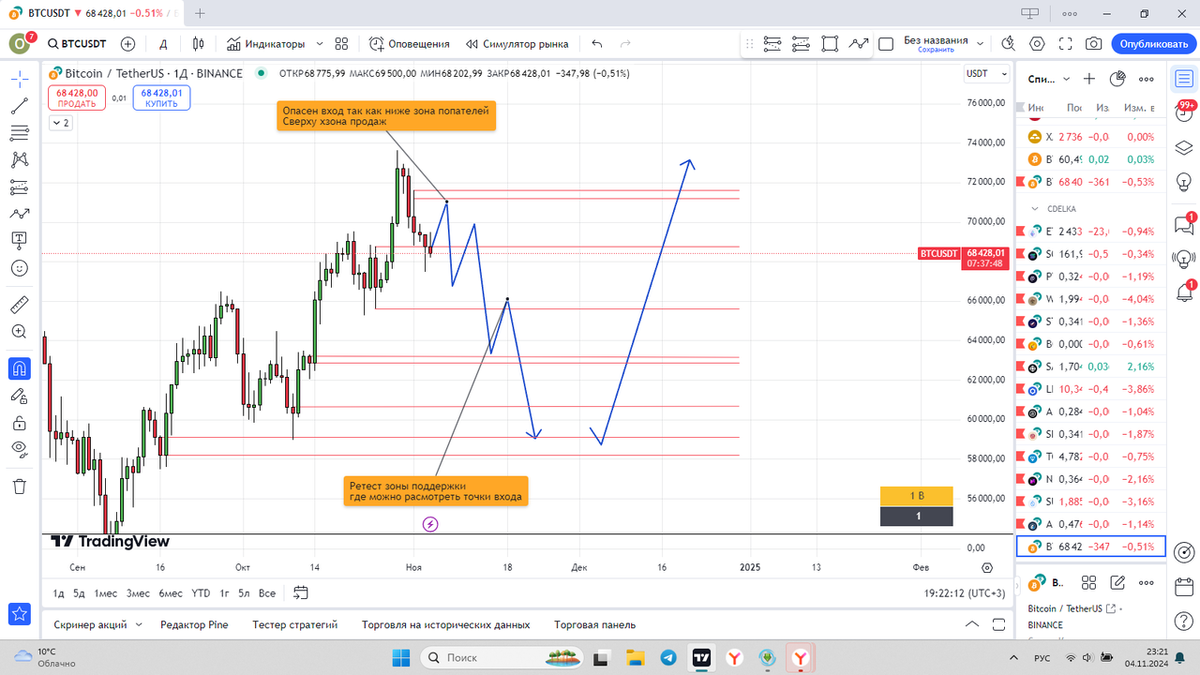Viewport: 1200px width, 675px height.
Task: Open BTCUSDT symbol search
Action: click(x=76, y=44)
